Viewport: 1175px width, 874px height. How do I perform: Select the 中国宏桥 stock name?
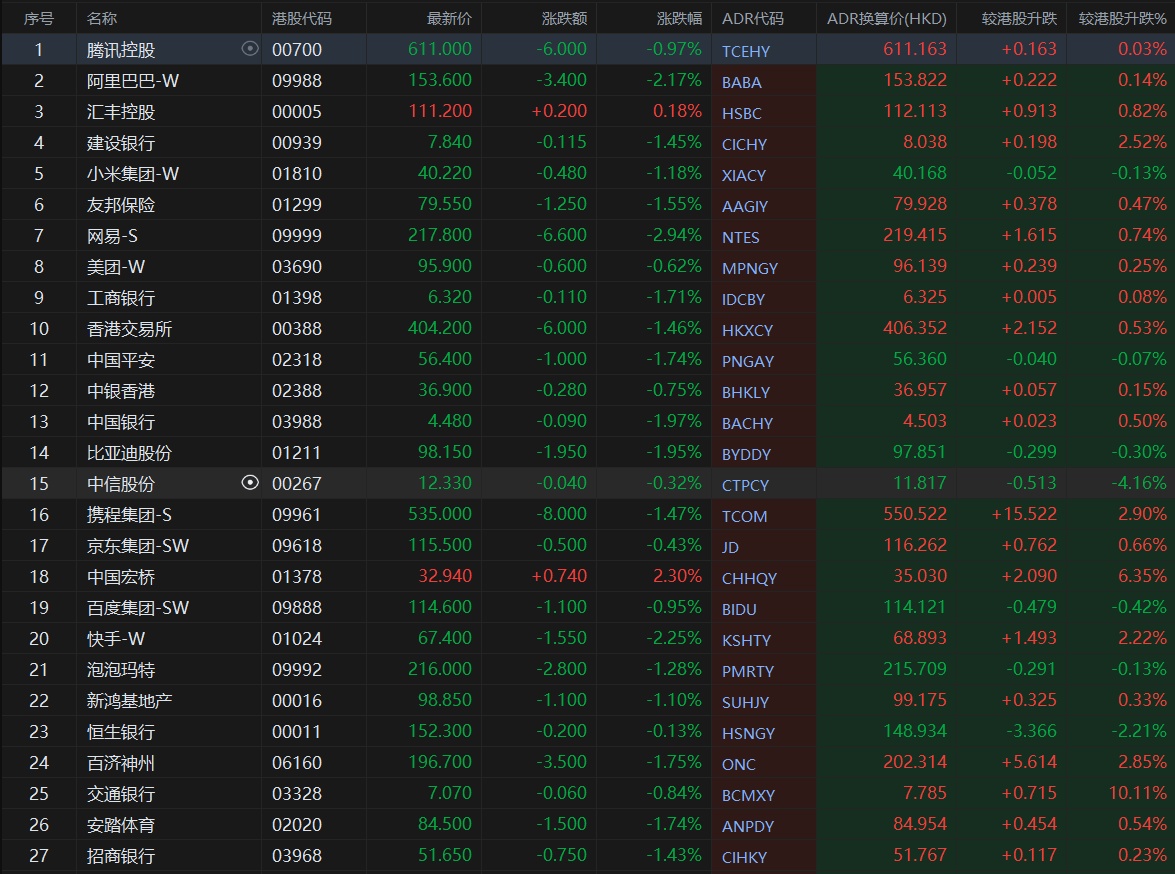(121, 577)
